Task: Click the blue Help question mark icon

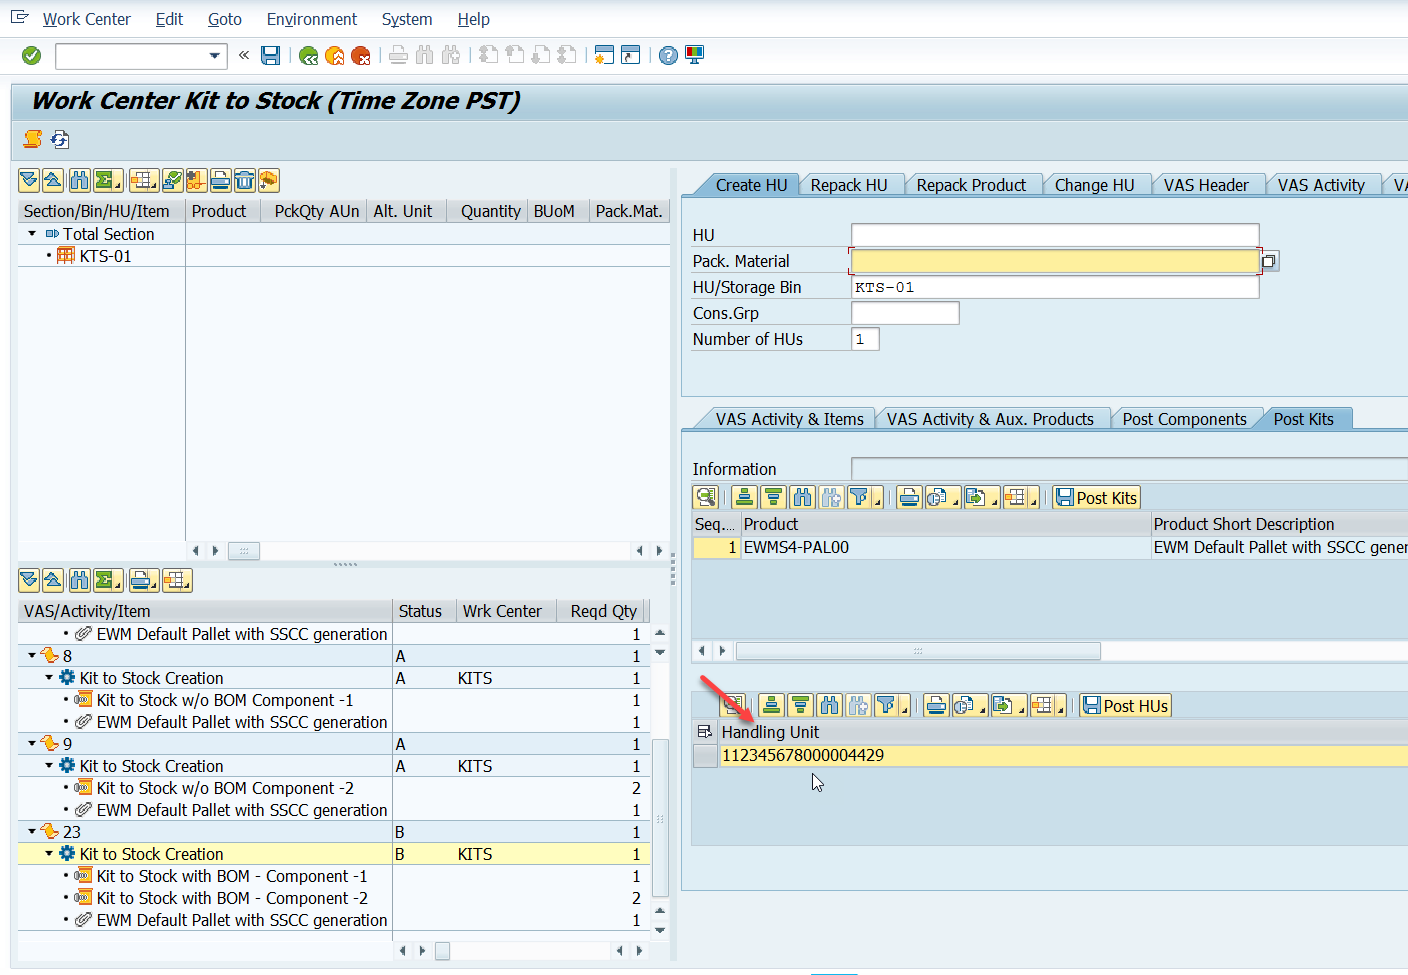Action: 668,55
